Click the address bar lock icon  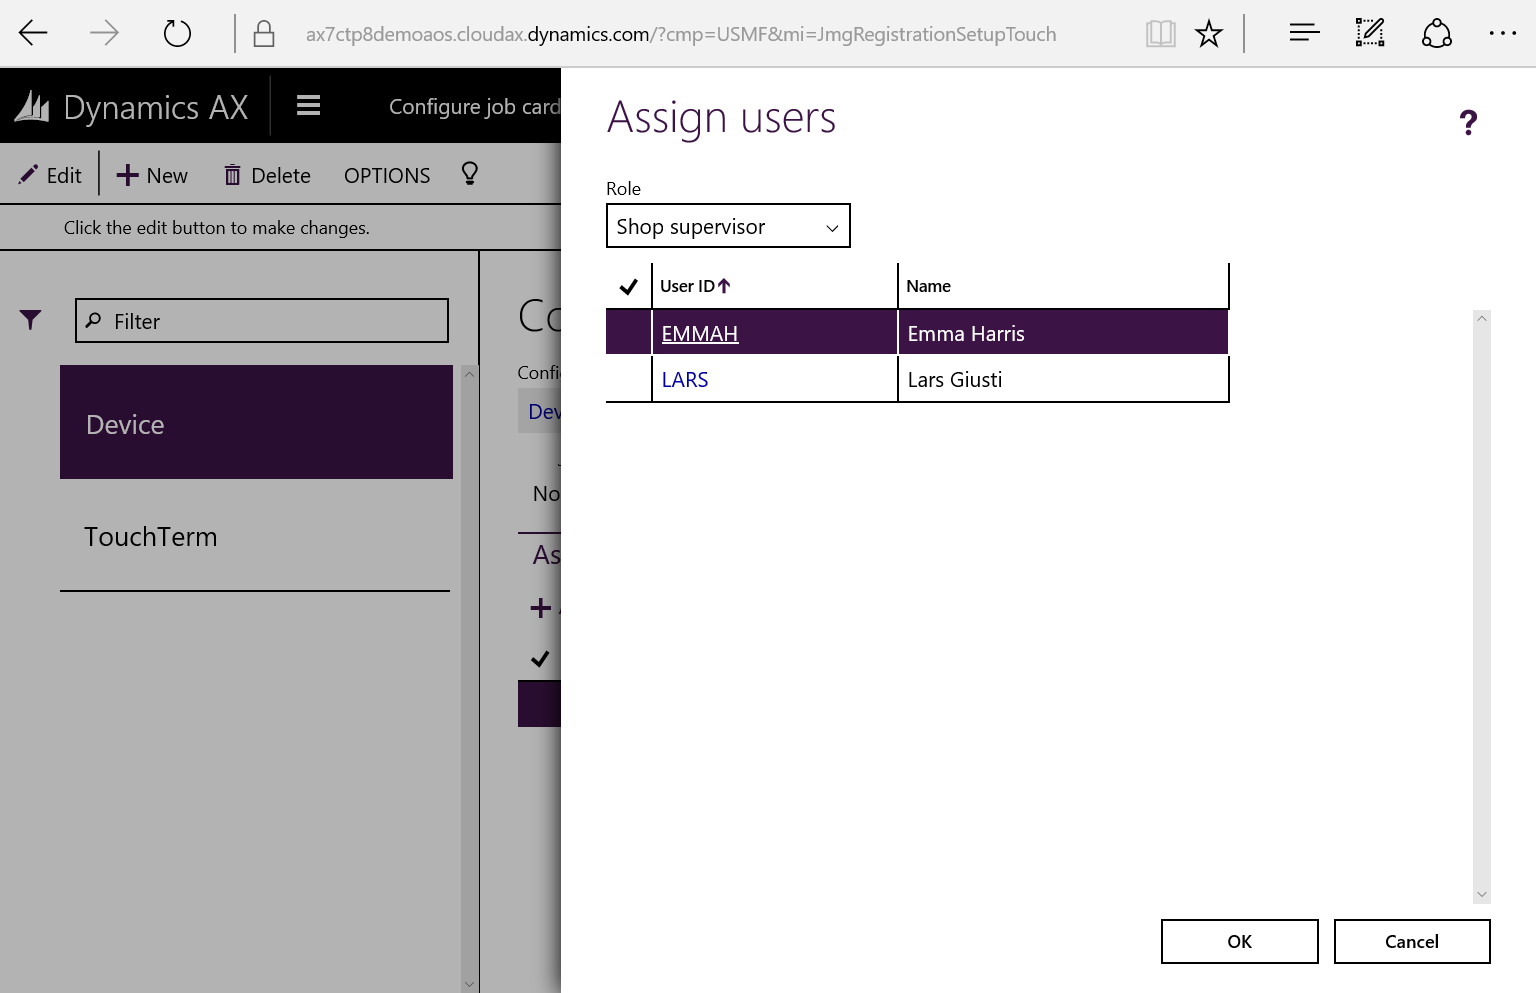(x=264, y=34)
